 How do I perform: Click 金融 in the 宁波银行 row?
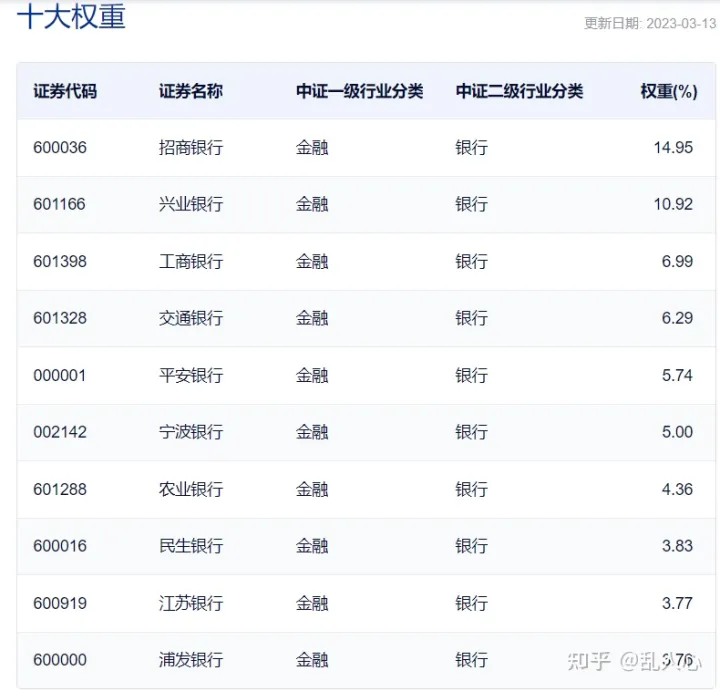point(312,432)
